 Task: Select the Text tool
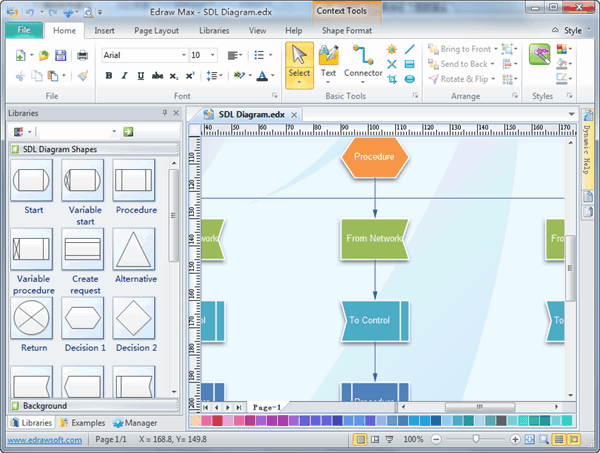pos(328,63)
